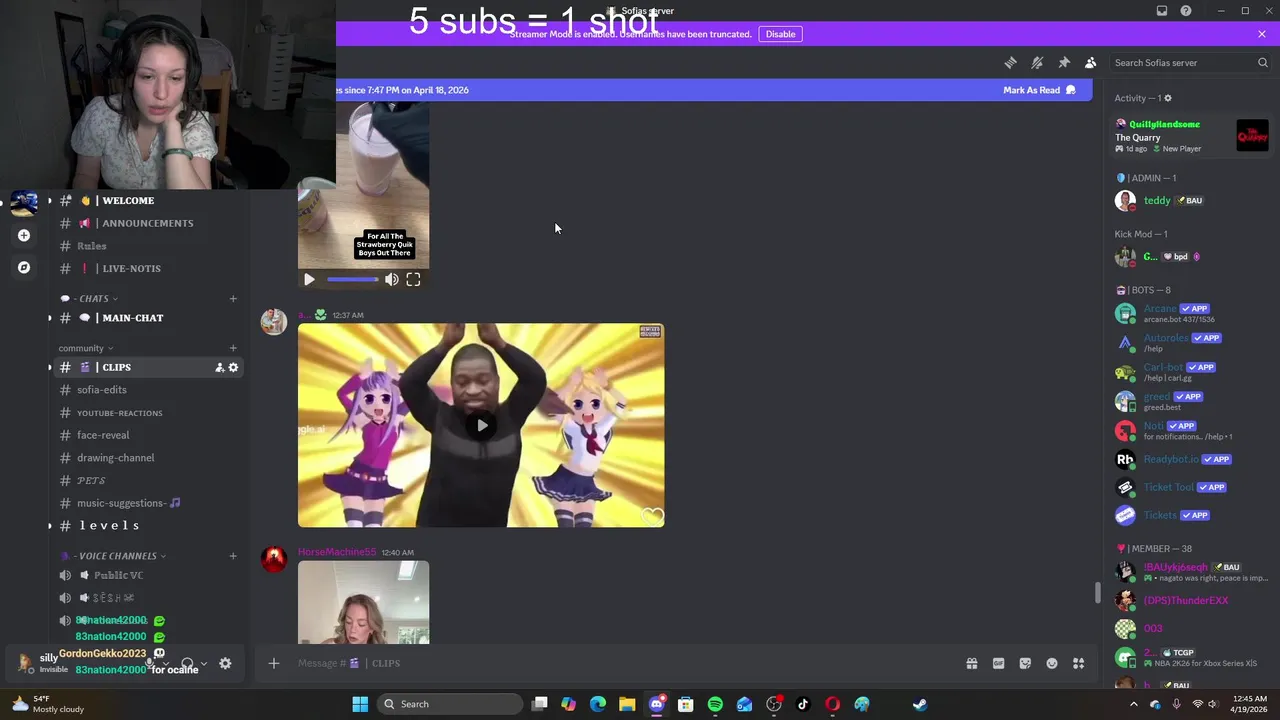1280x720 pixels.
Task: Enter fullscreen on the strawberry Quik video
Action: pos(413,280)
